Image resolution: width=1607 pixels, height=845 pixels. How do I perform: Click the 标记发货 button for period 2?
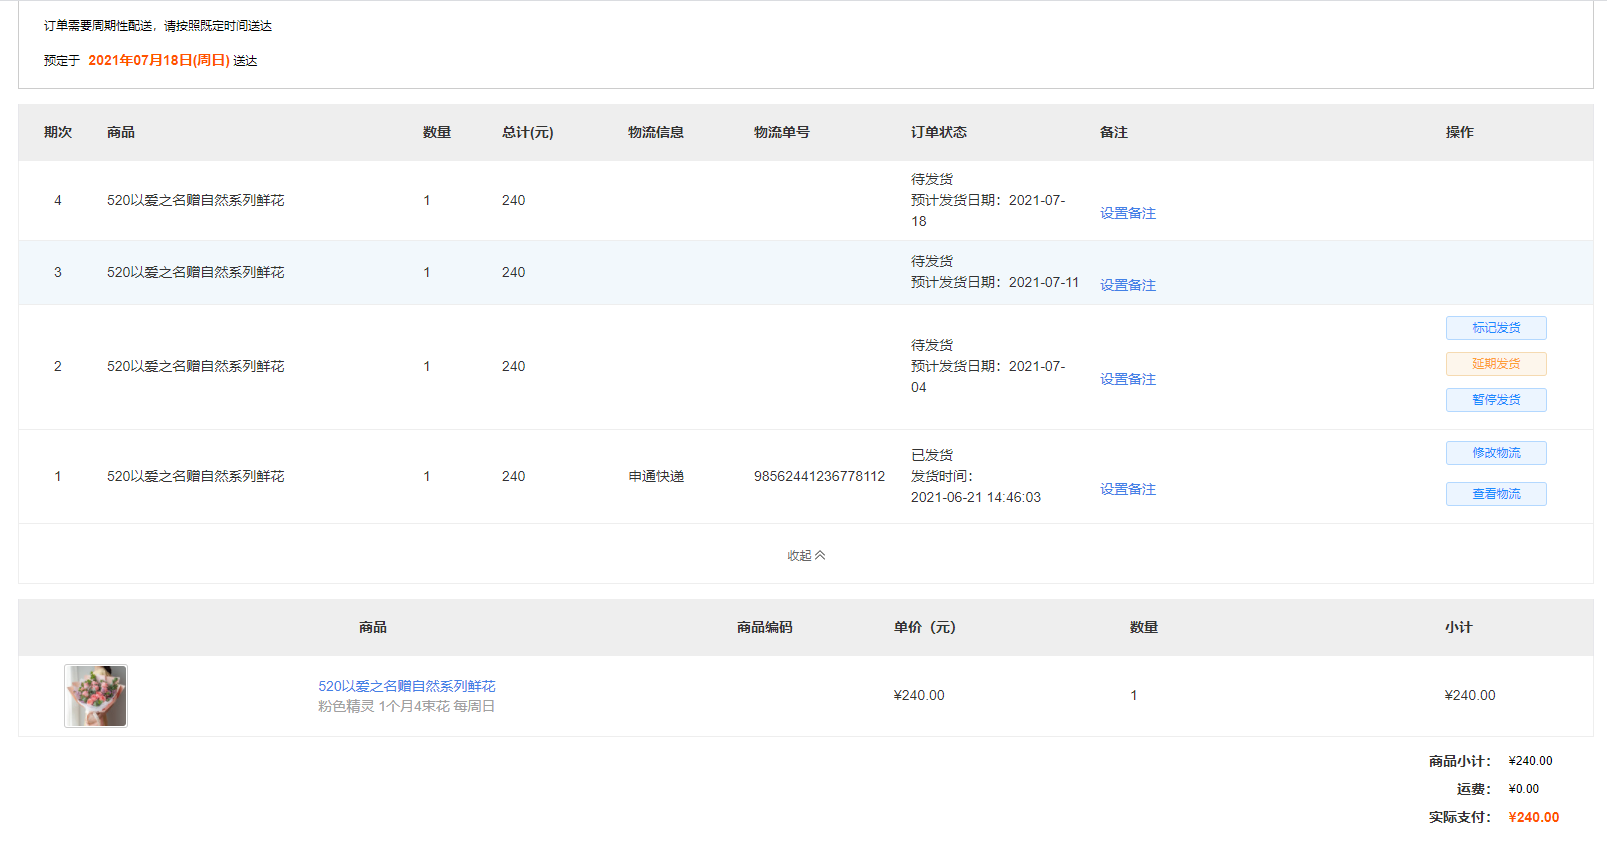click(1495, 328)
